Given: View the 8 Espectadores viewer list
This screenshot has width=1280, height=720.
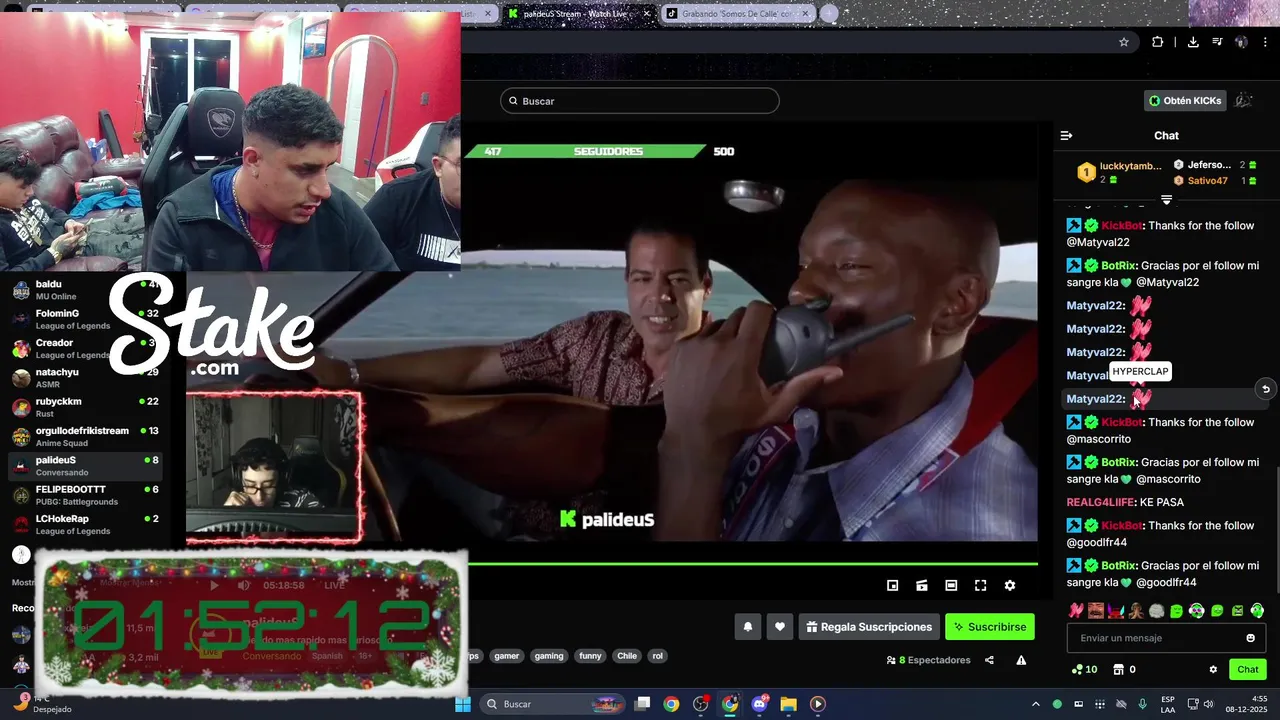Looking at the screenshot, I should point(928,660).
